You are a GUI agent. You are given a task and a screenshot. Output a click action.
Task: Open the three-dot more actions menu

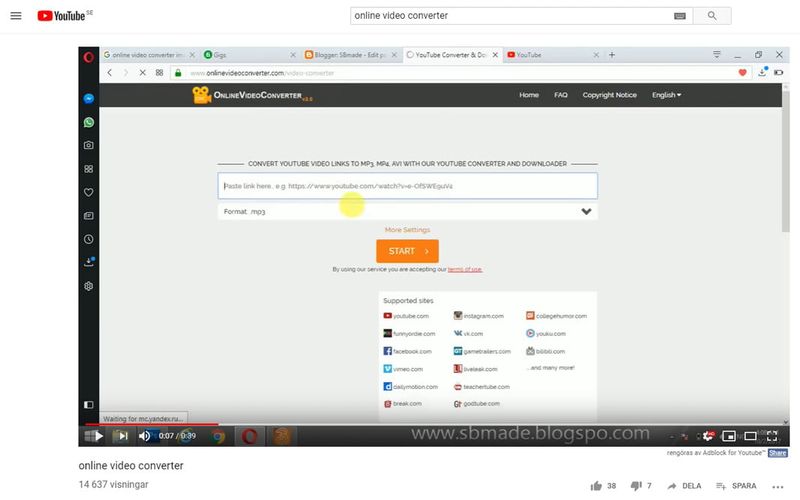point(778,486)
